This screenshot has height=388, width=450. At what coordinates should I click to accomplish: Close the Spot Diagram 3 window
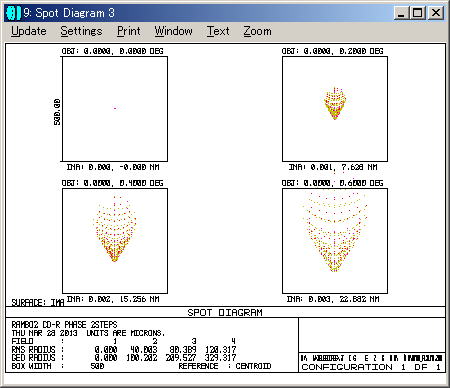pos(436,13)
